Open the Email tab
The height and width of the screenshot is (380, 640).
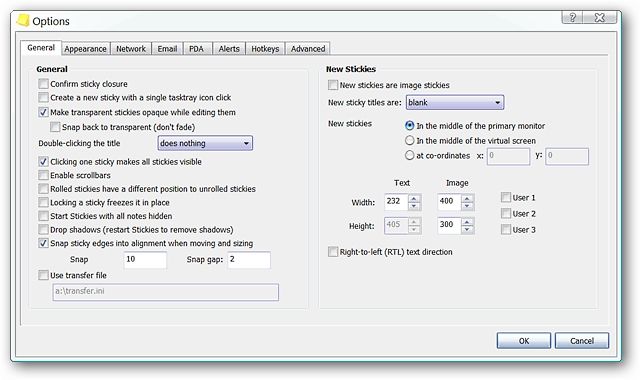pyautogui.click(x=167, y=49)
